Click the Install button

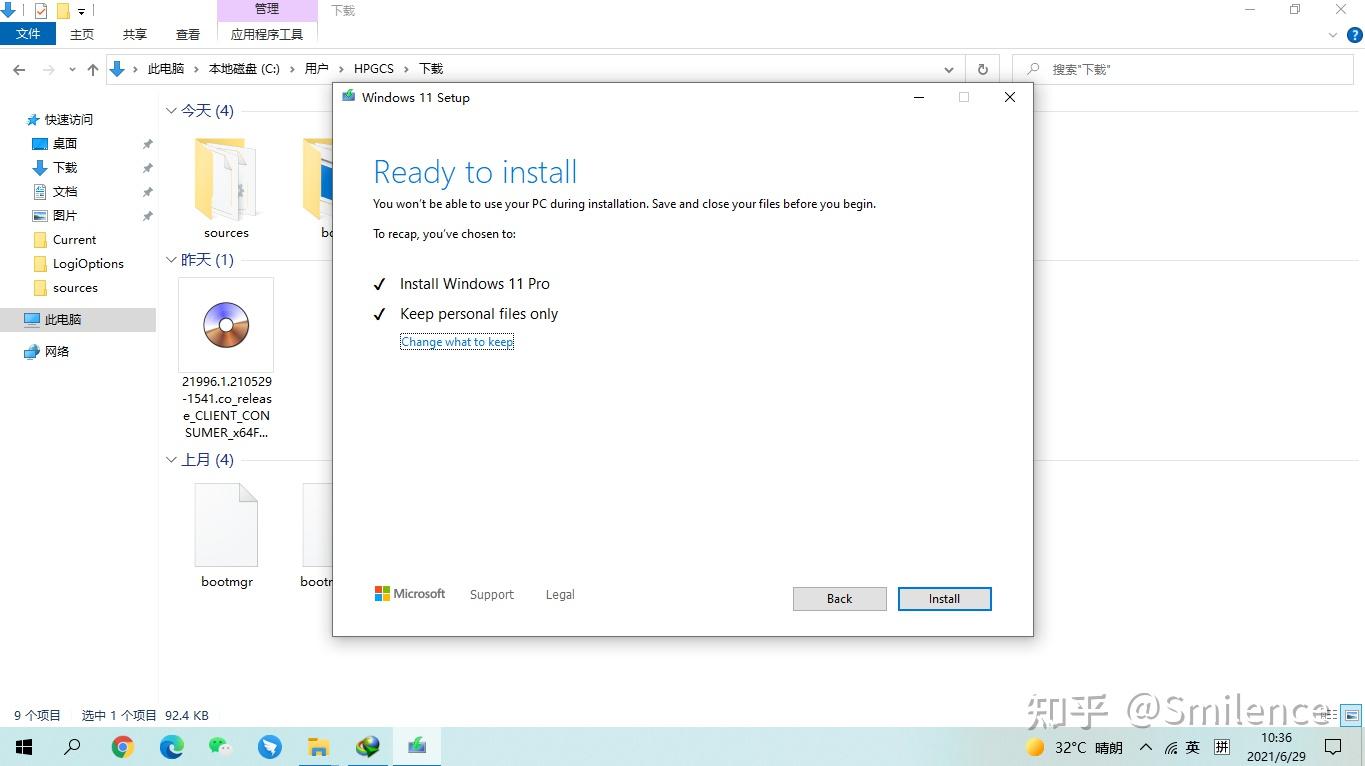tap(944, 599)
